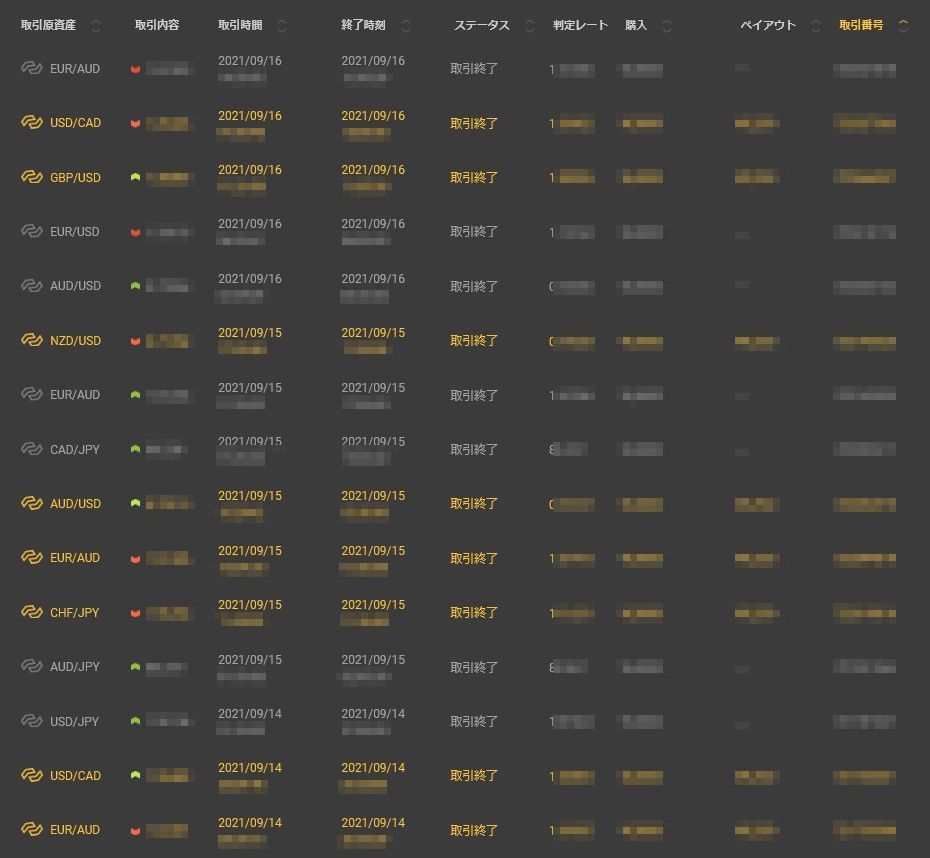Sort by 取引原資産 using its sort arrows
Screen dimensions: 930x858
click(96, 26)
